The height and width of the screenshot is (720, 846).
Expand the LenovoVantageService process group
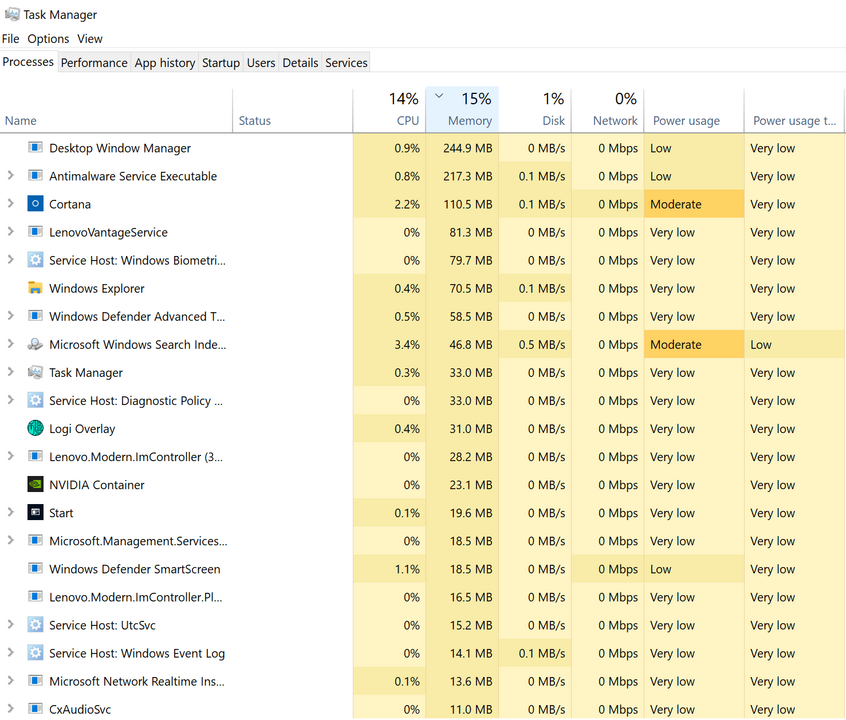[x=10, y=232]
